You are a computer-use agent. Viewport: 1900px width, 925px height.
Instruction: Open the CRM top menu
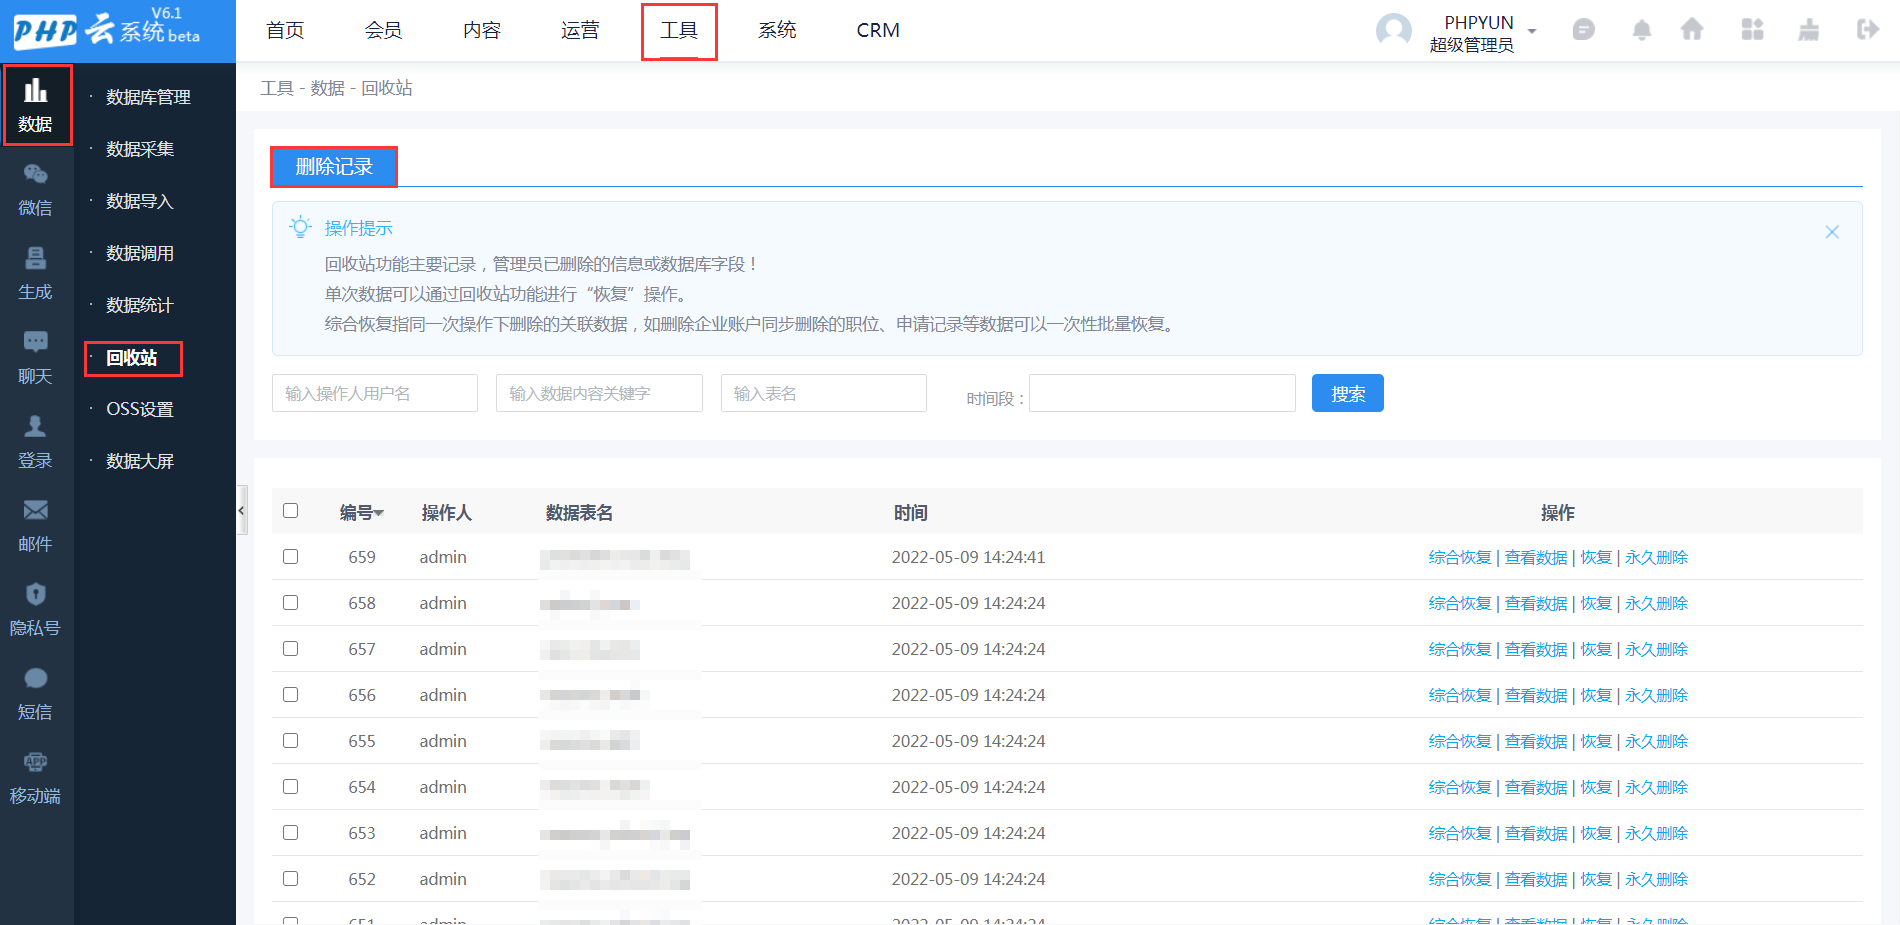878,31
